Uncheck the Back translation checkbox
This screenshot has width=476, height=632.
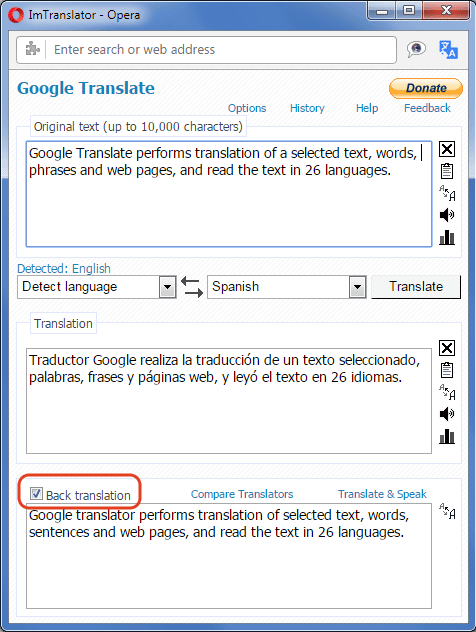tap(36, 493)
